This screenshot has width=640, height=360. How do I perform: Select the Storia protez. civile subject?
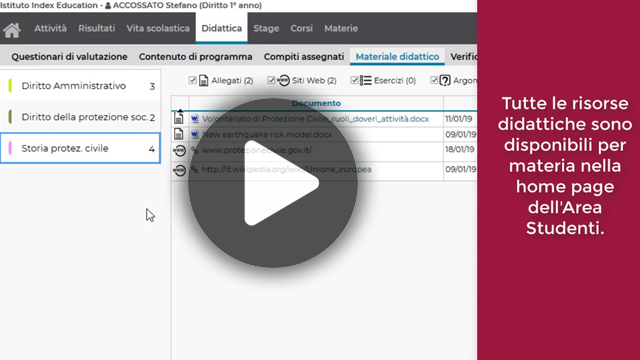[x=80, y=148]
